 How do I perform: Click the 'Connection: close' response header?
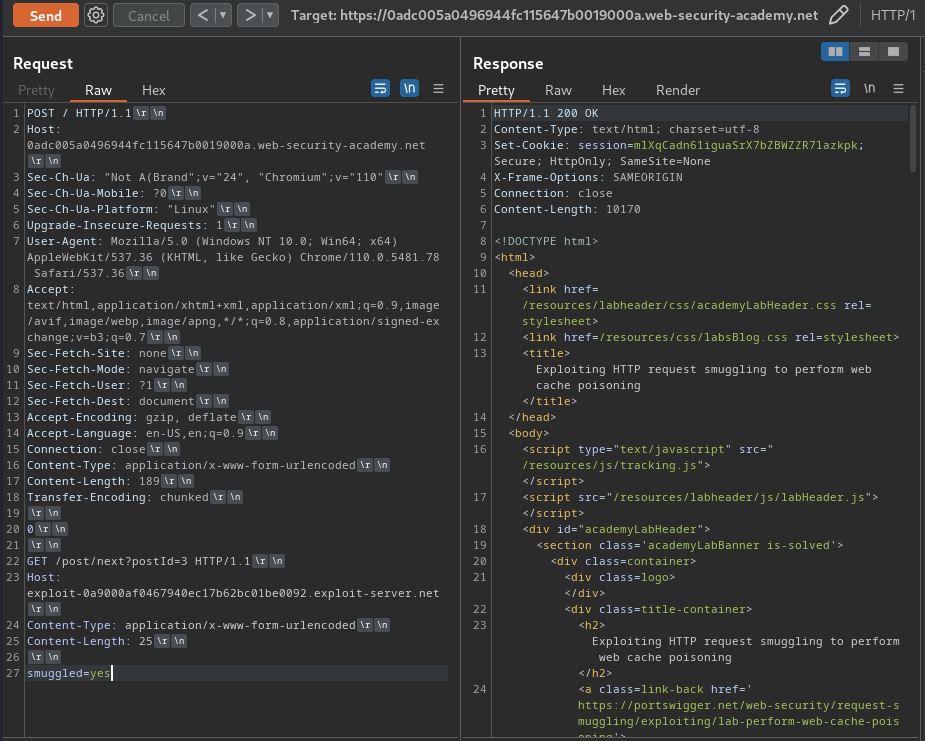click(x=553, y=193)
